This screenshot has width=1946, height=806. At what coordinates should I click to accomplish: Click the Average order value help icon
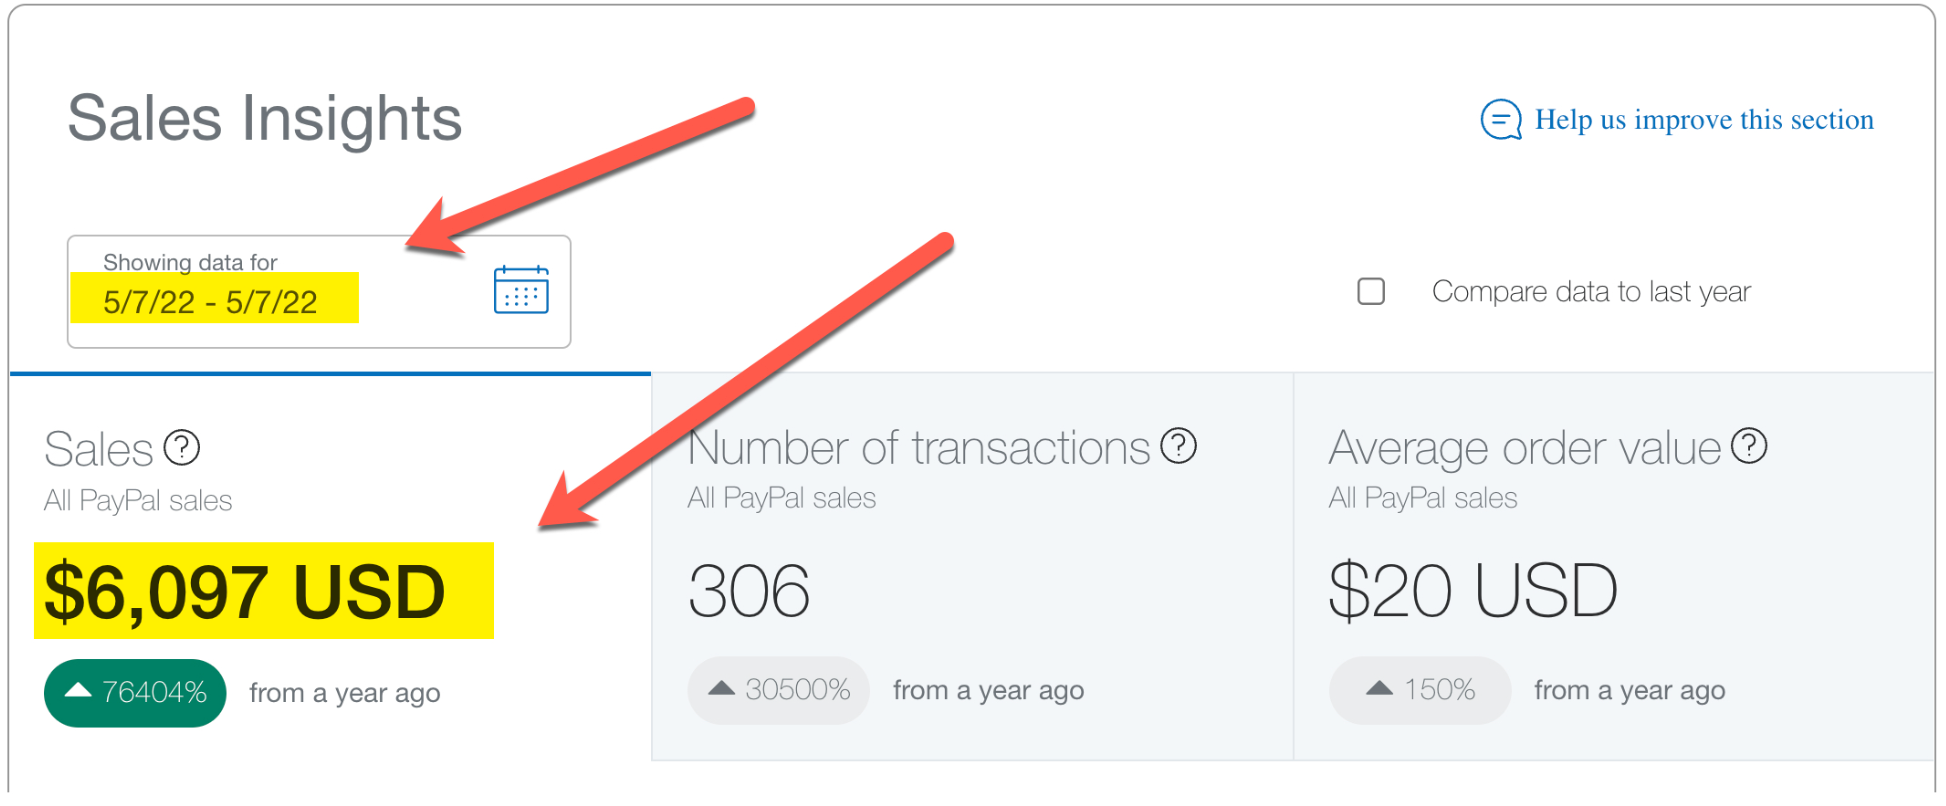click(x=1749, y=446)
